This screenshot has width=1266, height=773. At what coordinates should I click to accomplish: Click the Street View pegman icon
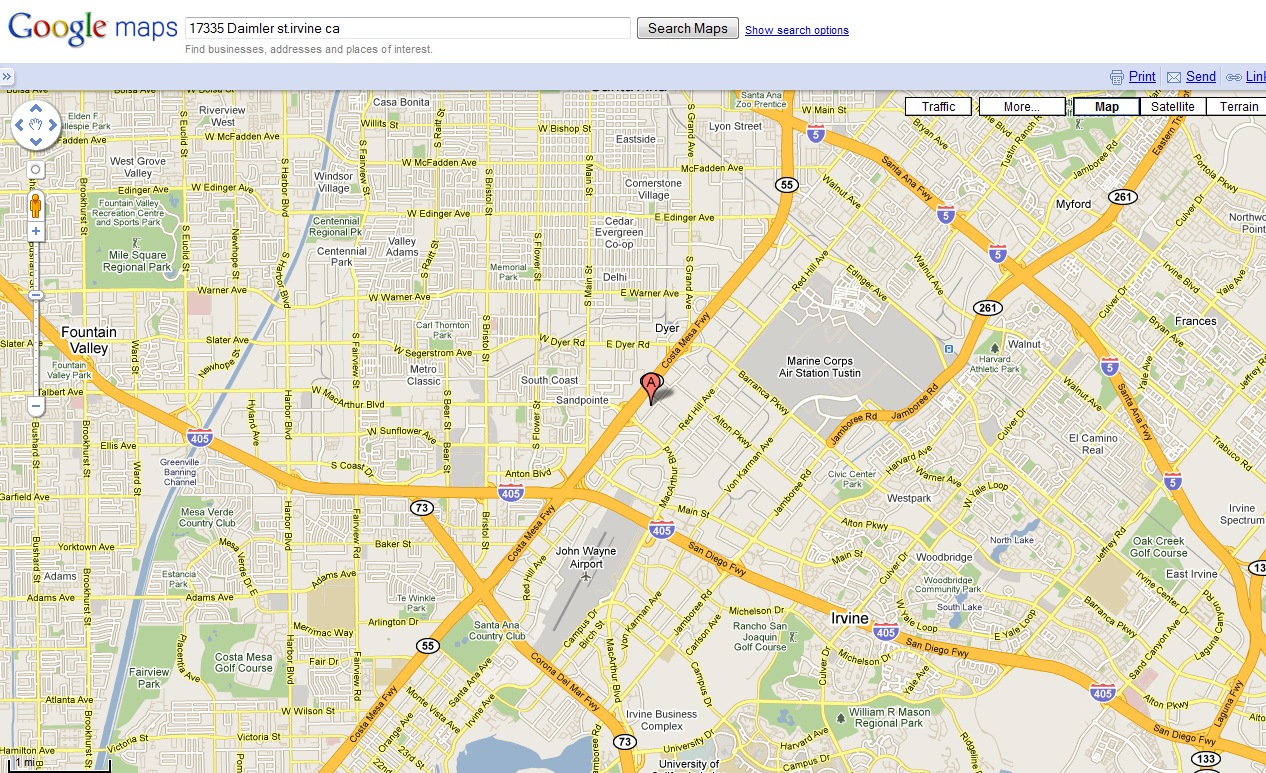click(36, 206)
